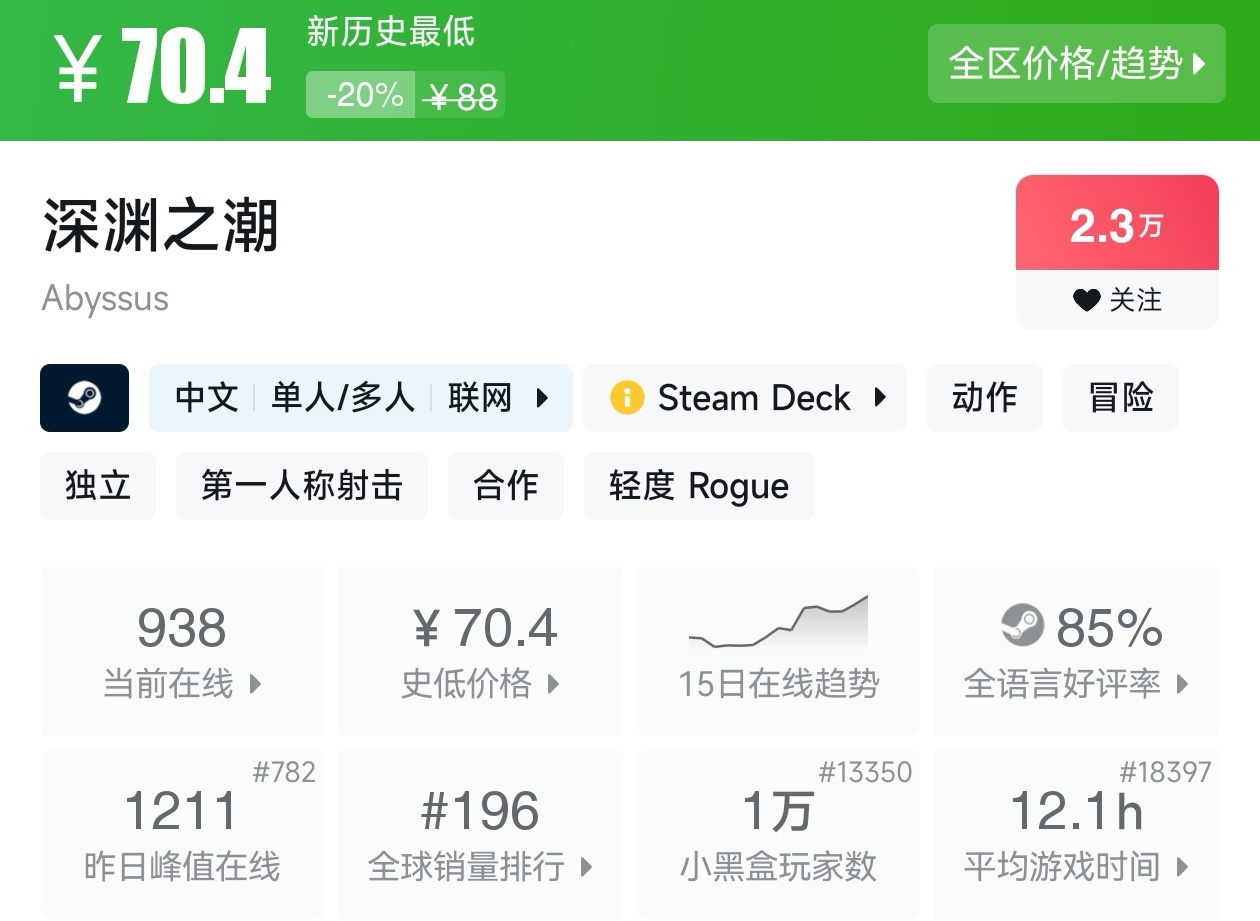Open current online players detail arrow
This screenshot has height=921, width=1260.
point(255,684)
